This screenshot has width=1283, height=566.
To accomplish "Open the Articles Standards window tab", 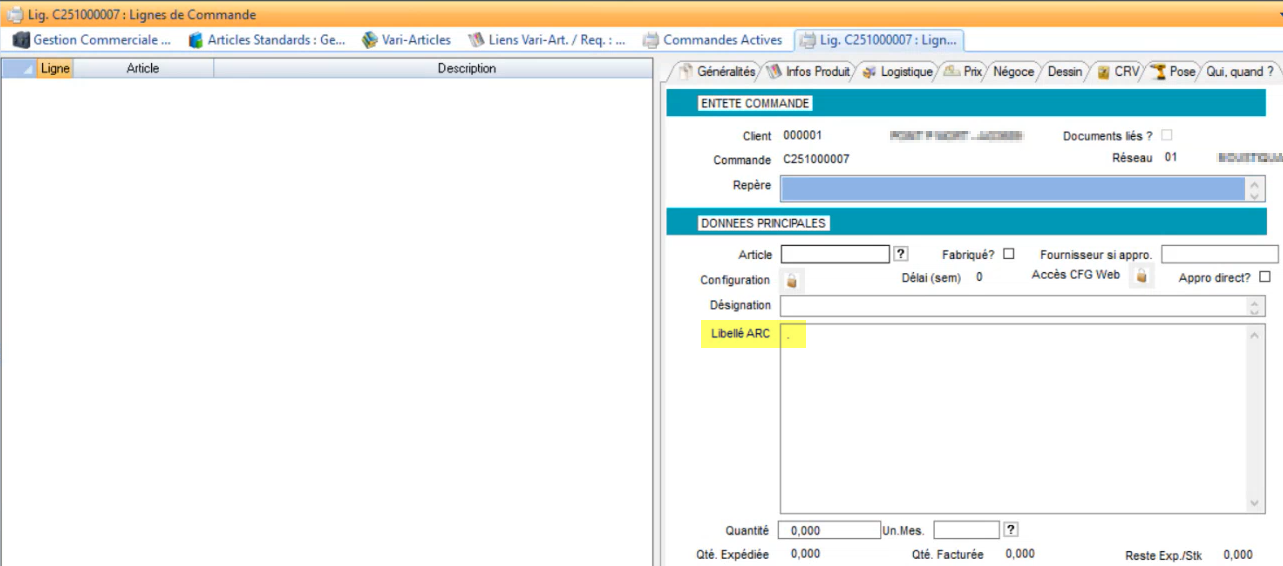I will coord(266,40).
